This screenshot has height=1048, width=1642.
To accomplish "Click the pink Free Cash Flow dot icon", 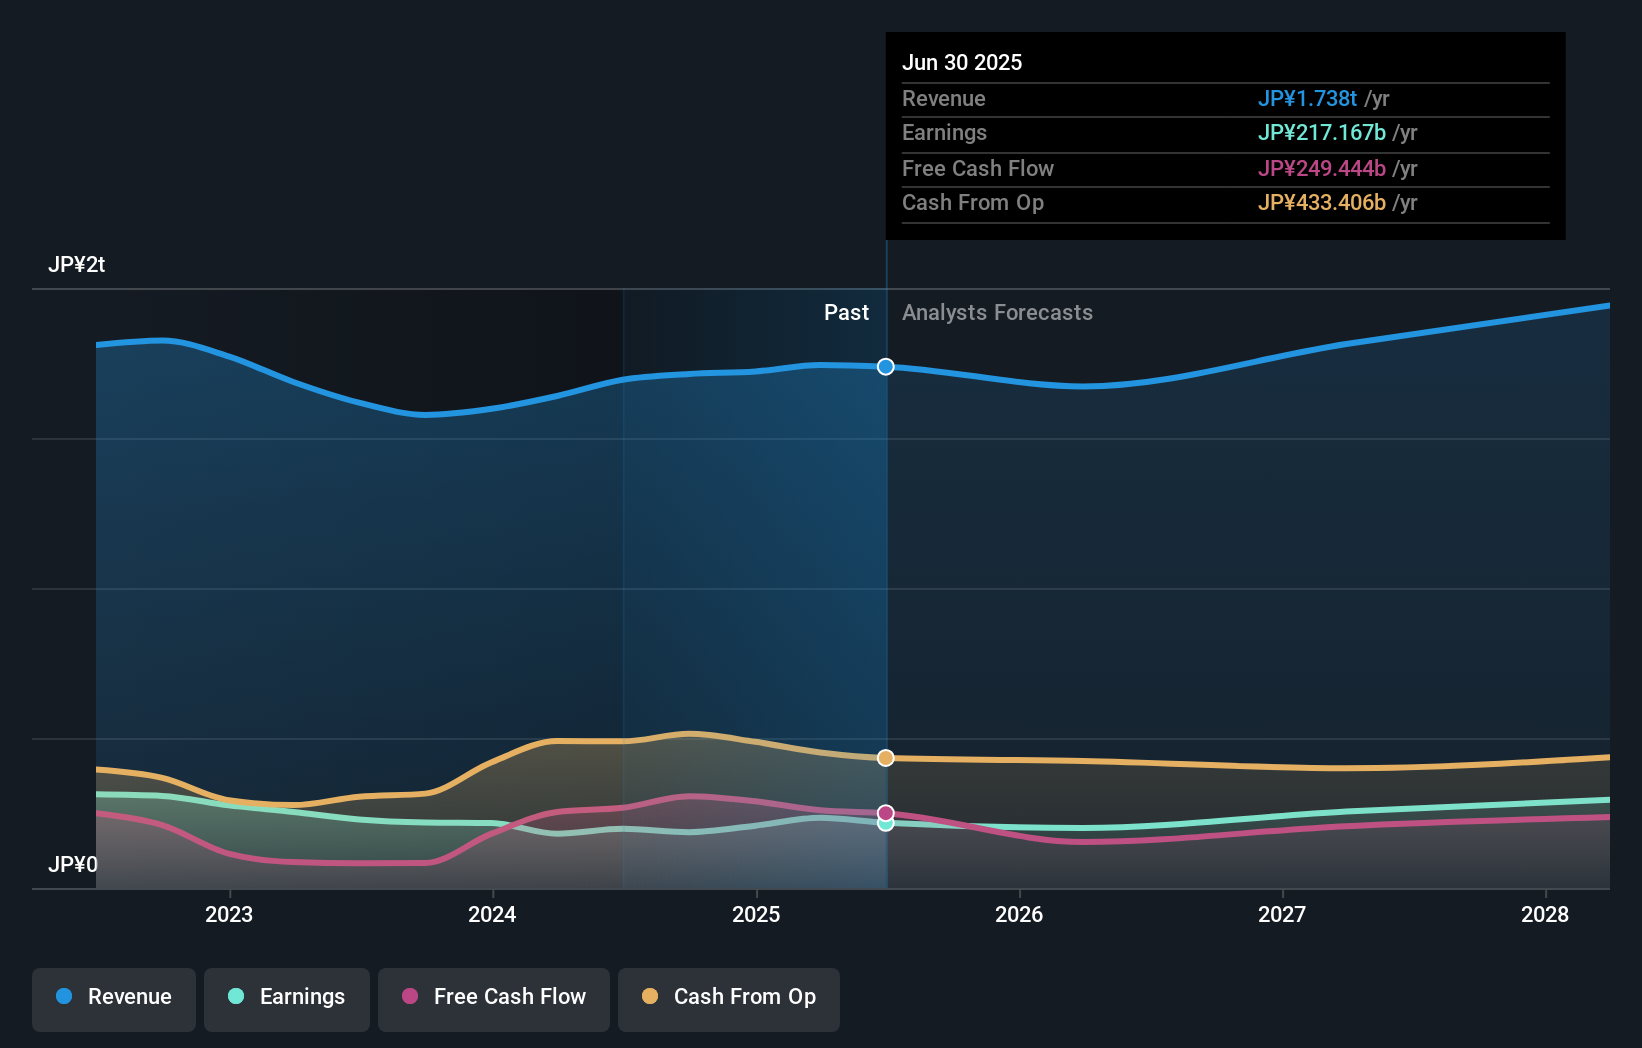I will pyautogui.click(x=410, y=997).
